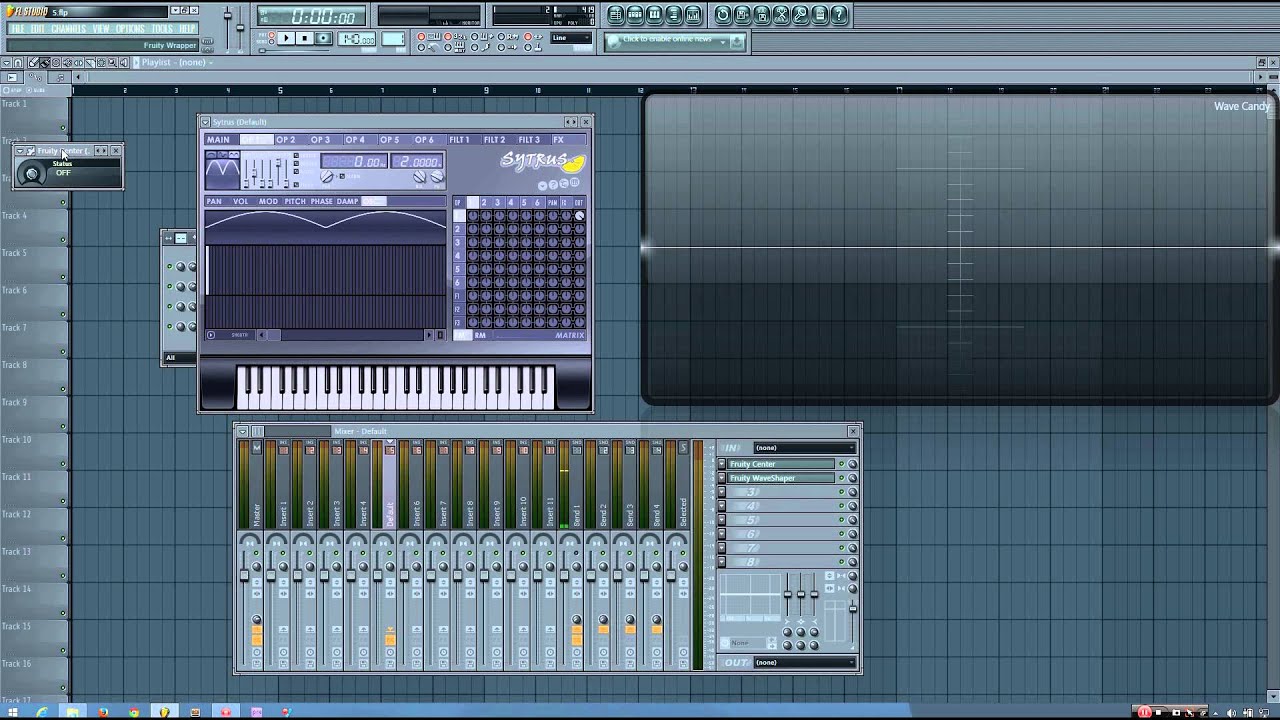Viewport: 1280px width, 720px height.
Task: Open the Line snap dropdown in the main toolbar
Action: (x=572, y=38)
